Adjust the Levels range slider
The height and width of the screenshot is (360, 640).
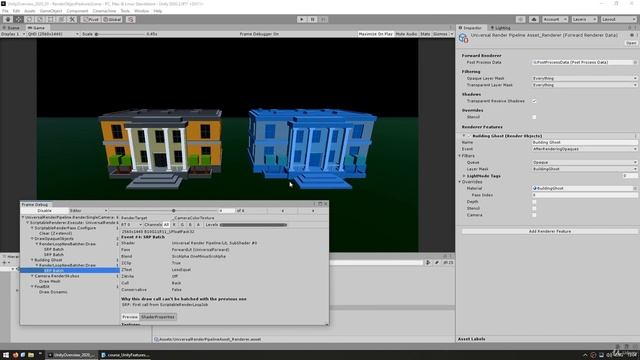[253, 225]
